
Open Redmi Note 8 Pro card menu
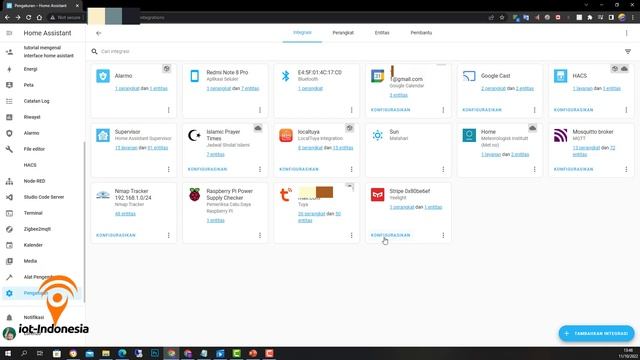[260, 110]
